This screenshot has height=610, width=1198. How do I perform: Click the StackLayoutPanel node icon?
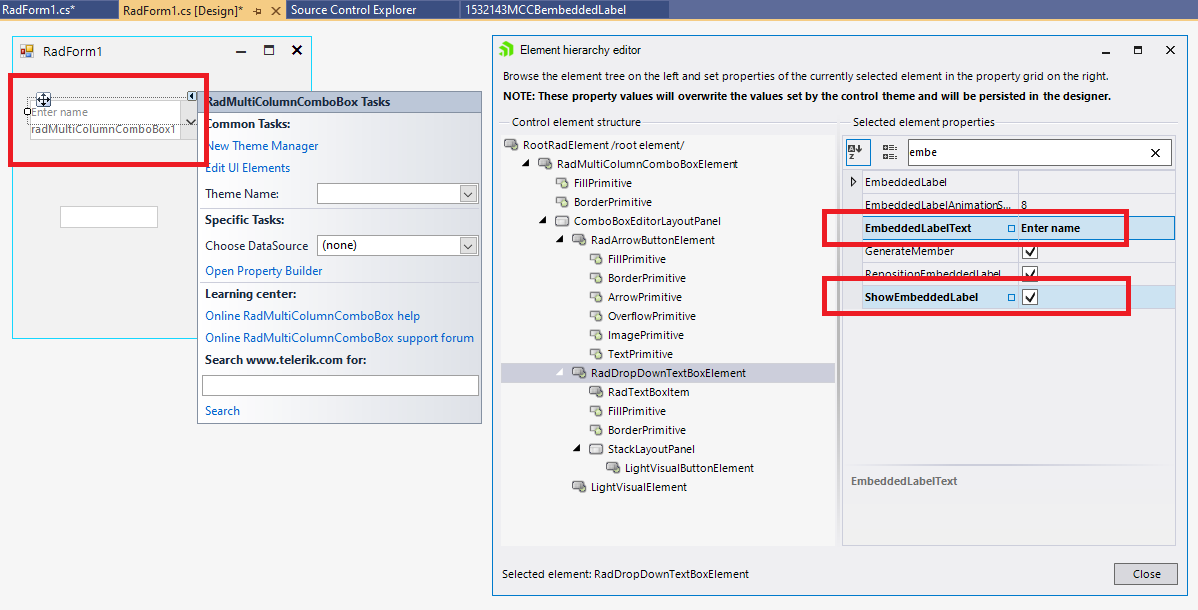(596, 449)
